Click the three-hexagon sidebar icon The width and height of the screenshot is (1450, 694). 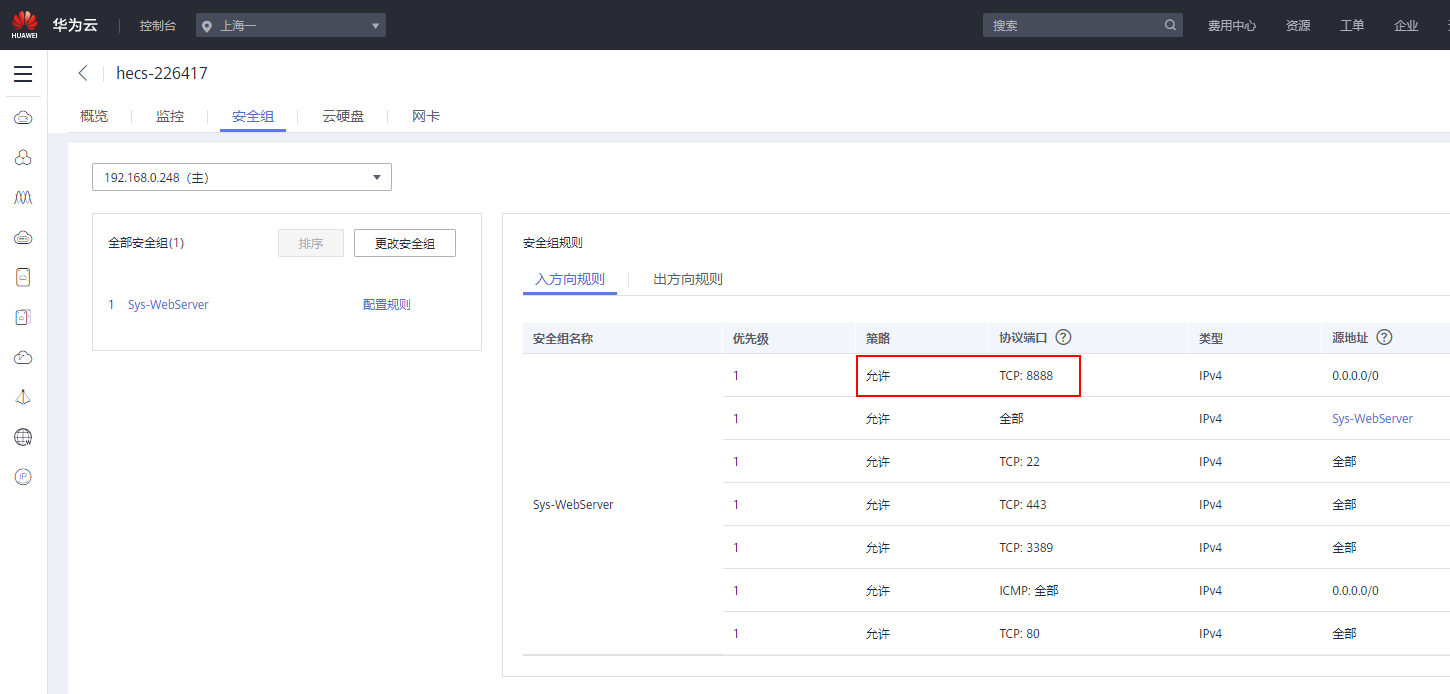(x=23, y=158)
